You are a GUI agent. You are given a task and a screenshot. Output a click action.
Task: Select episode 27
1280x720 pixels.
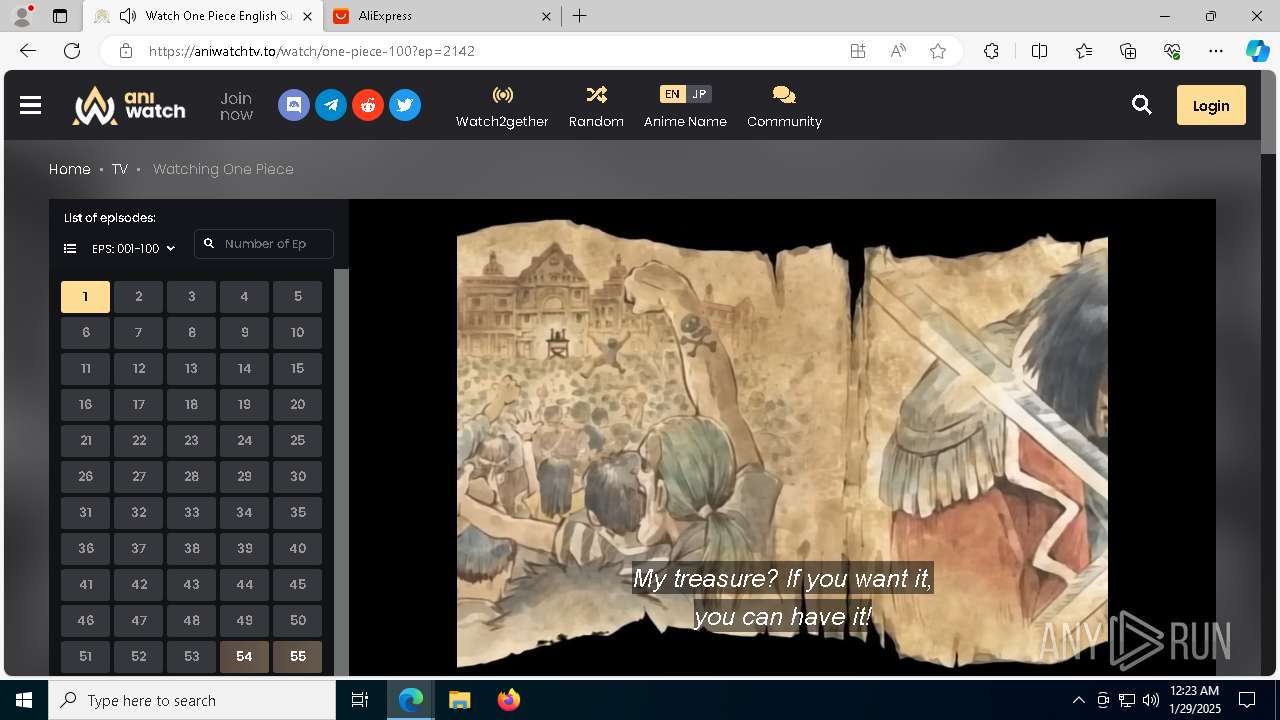point(138,477)
